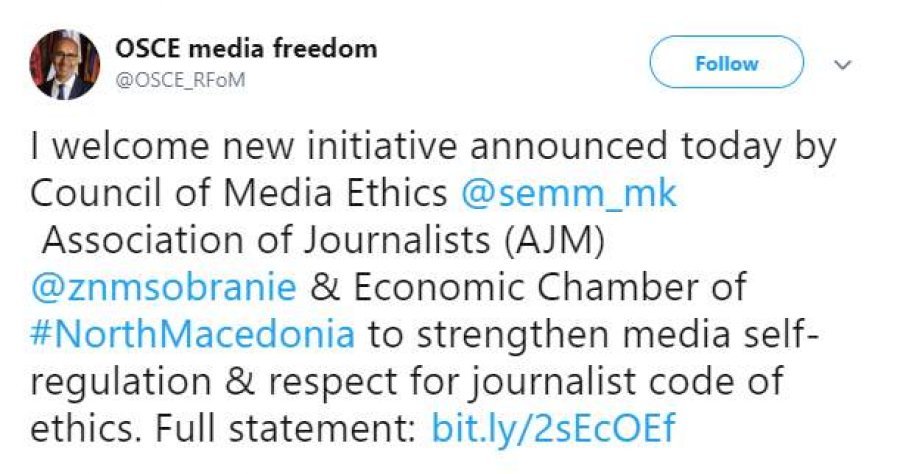The width and height of the screenshot is (900, 474).
Task: Expand the tweet options chevron
Action: (843, 64)
